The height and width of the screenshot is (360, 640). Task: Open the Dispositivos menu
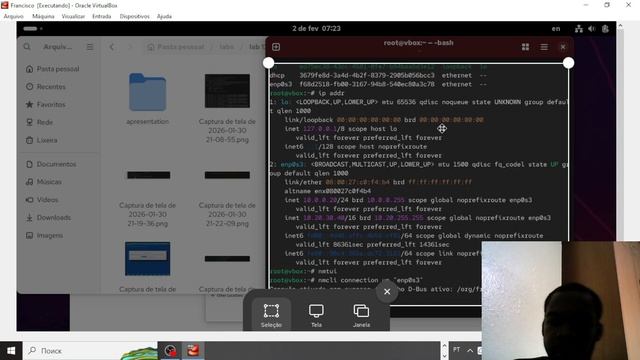coord(134,16)
